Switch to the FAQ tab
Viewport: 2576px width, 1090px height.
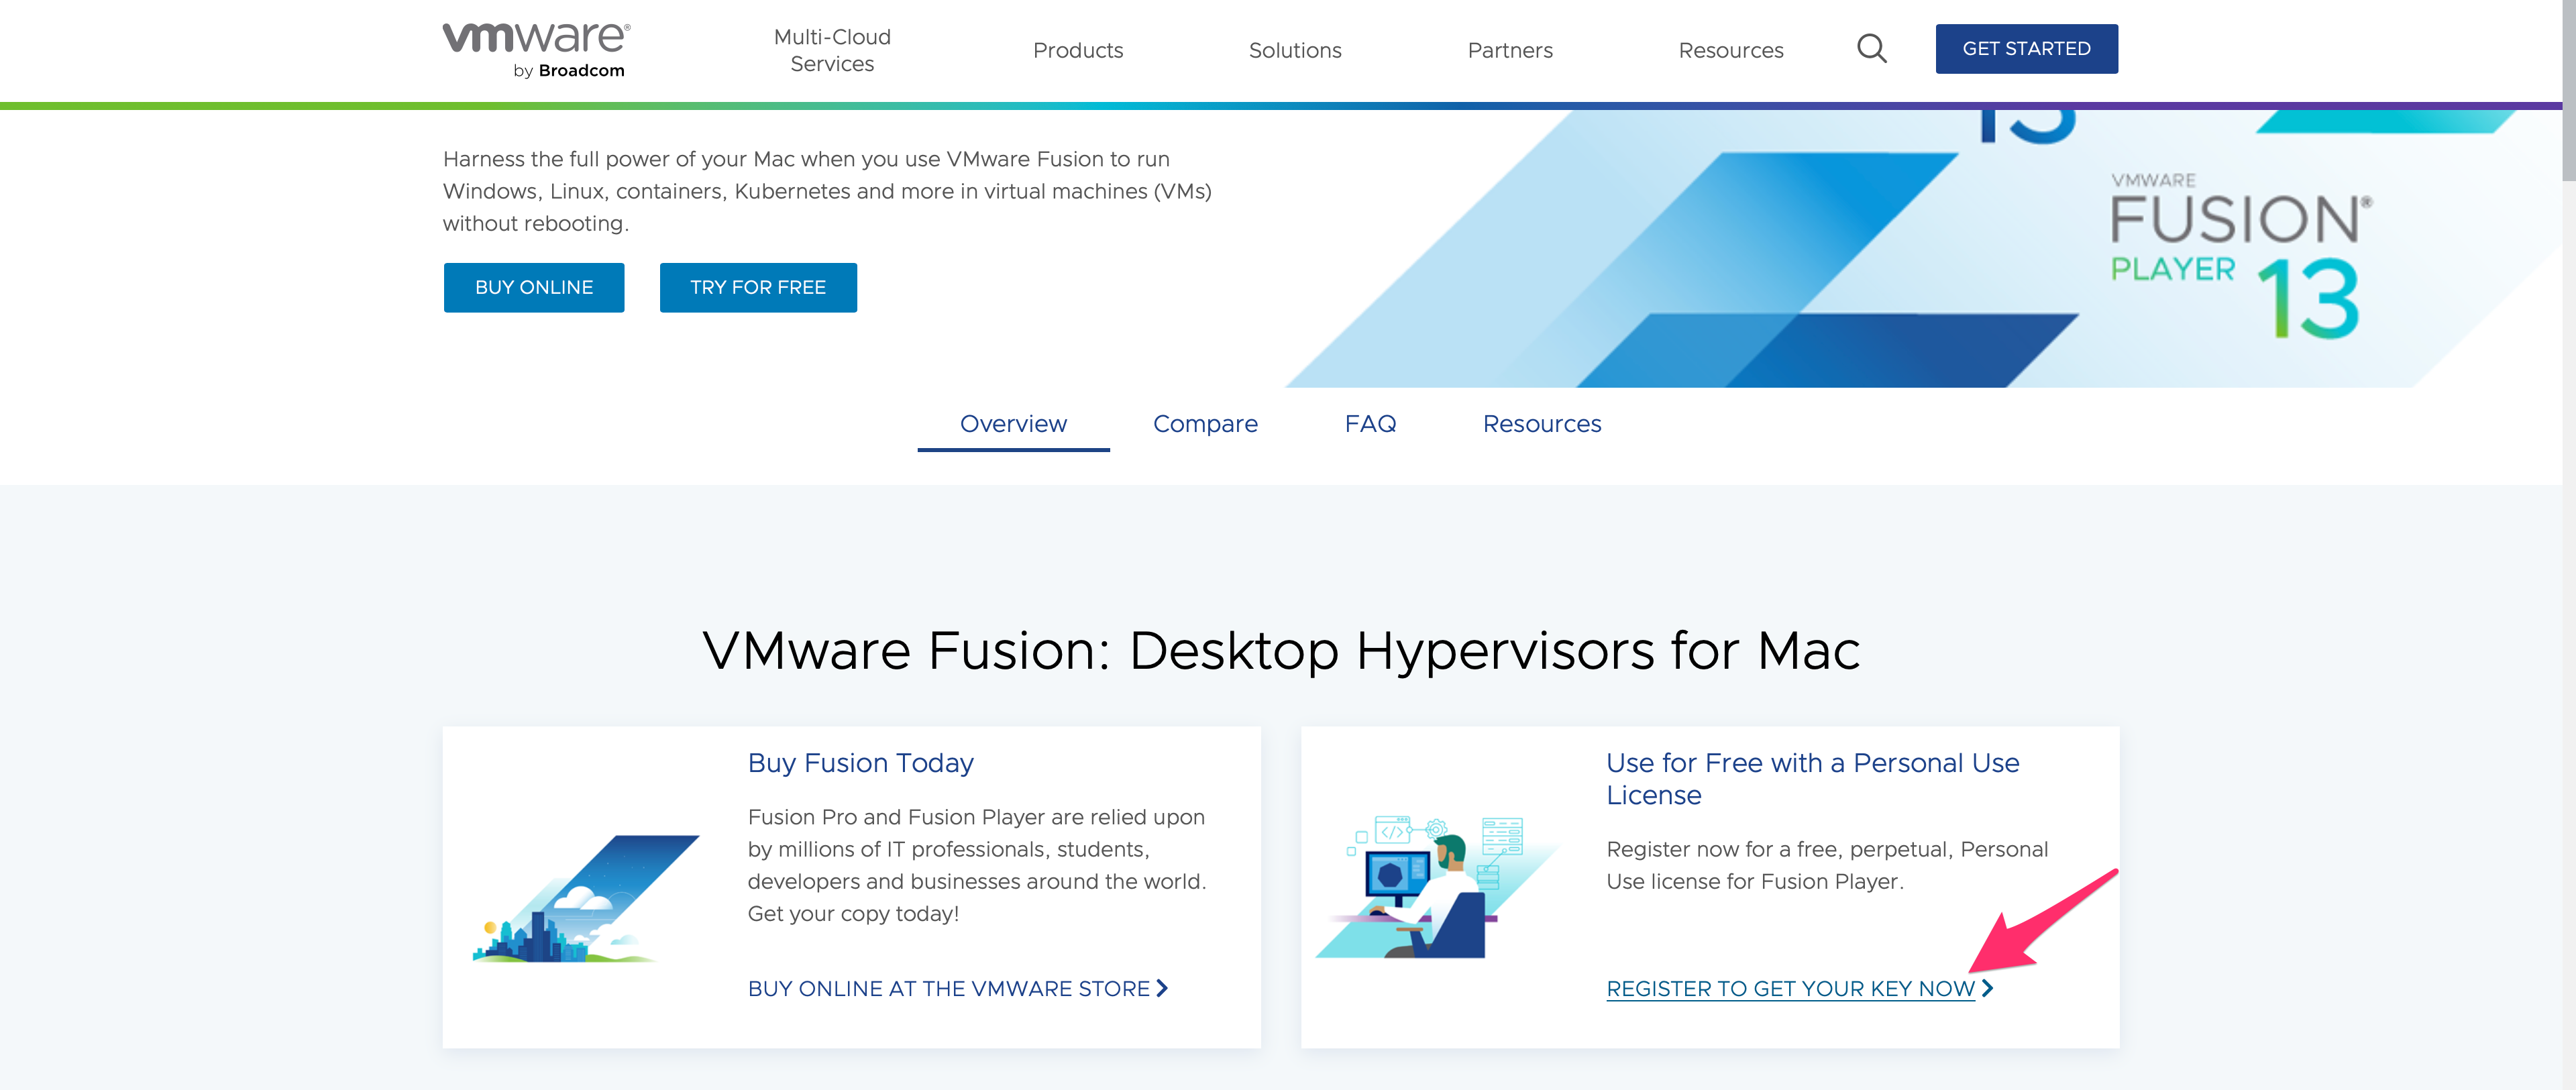1370,424
